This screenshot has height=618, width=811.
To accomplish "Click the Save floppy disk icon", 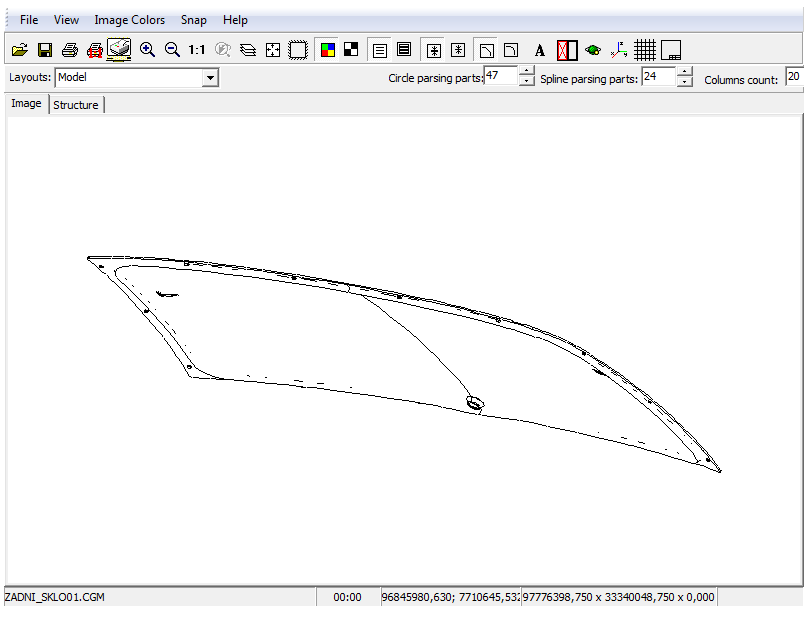I will pos(45,50).
